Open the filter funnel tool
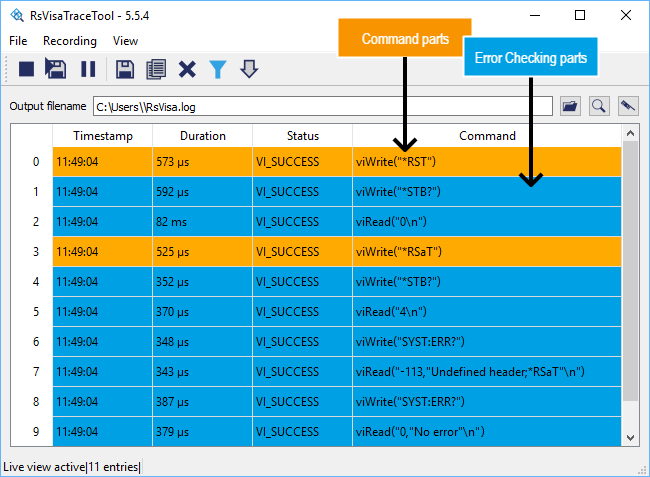This screenshot has width=650, height=477. [x=218, y=69]
